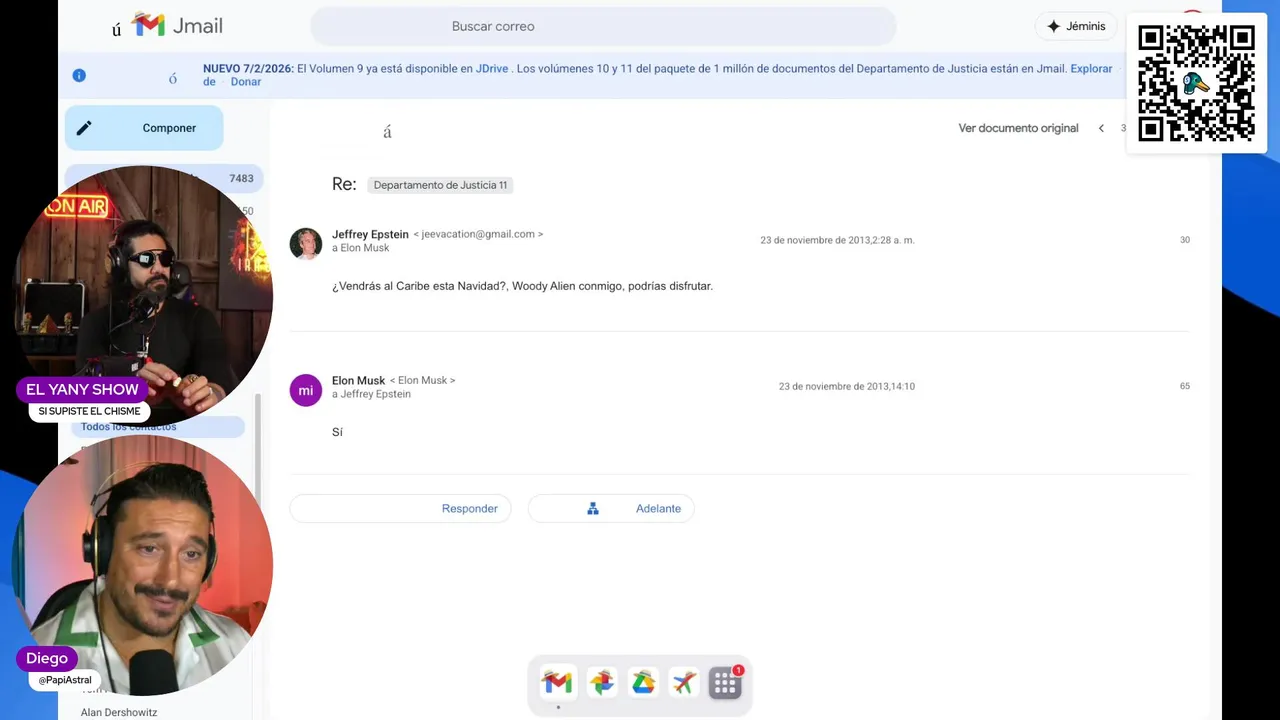
Task: Go to previous message with left chevron
Action: pos(1101,128)
